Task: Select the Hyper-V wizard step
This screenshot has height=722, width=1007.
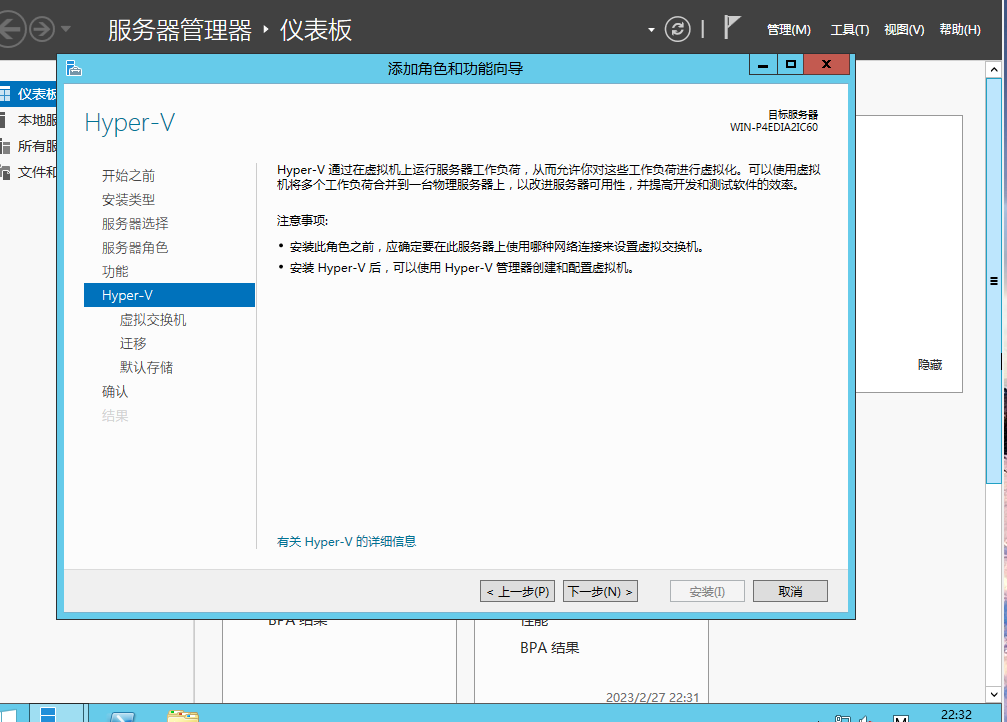Action: pyautogui.click(x=170, y=295)
